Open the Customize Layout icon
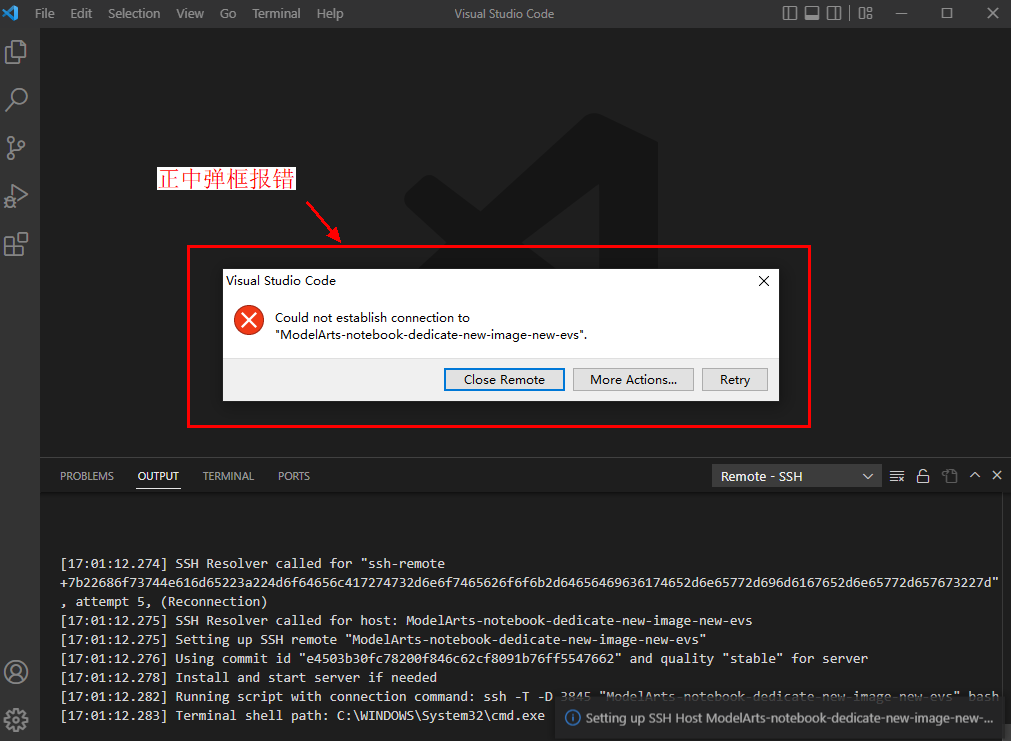 click(866, 13)
